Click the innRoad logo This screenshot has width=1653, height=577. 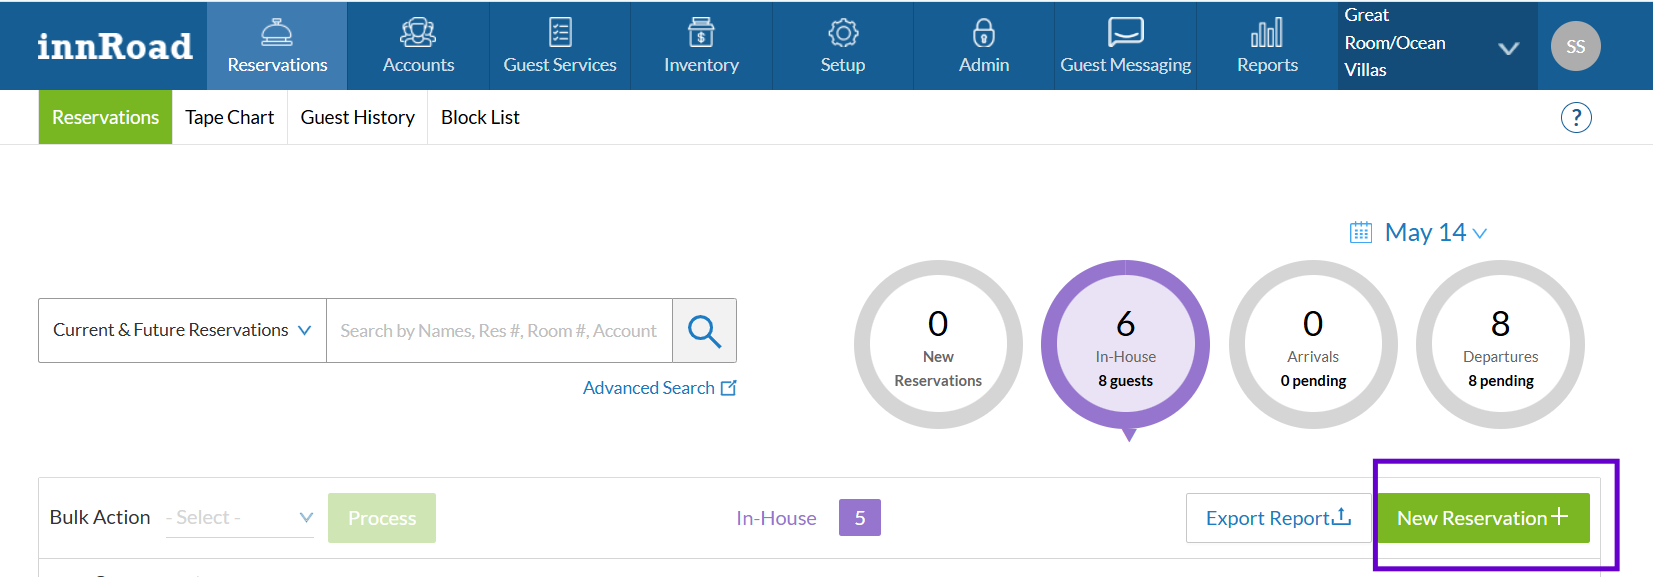tap(114, 47)
